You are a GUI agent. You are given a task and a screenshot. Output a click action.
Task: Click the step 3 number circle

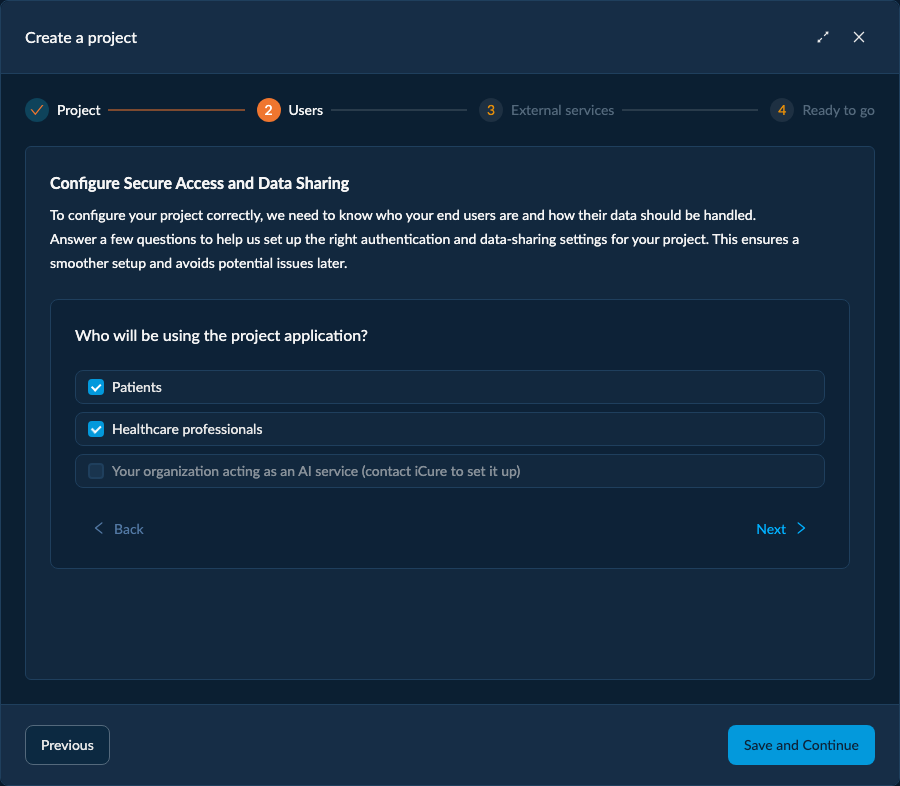[x=491, y=110]
